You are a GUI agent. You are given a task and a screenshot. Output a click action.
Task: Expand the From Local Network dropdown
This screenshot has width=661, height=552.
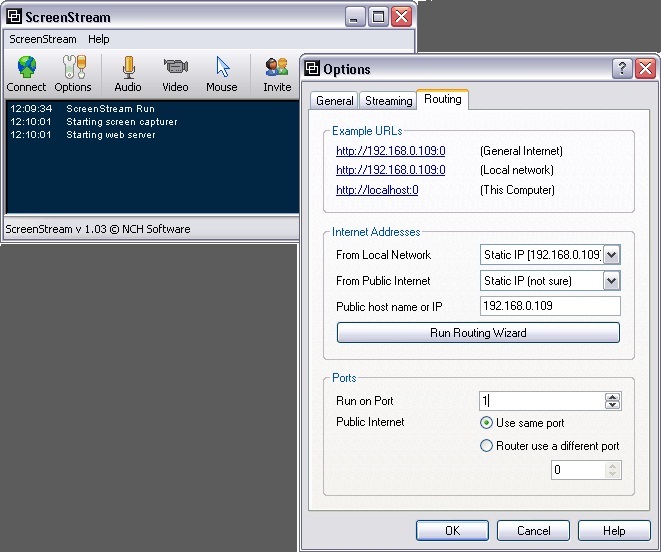(x=611, y=255)
